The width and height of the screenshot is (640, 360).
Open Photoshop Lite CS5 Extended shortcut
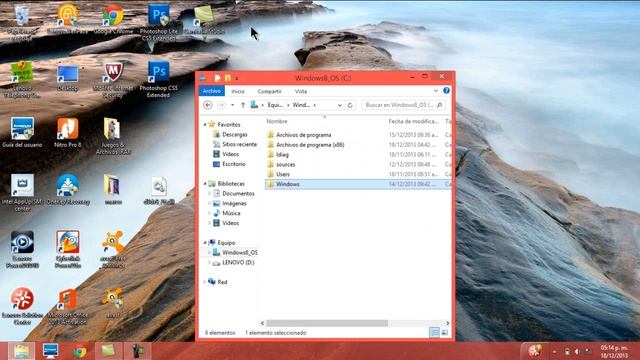(x=158, y=21)
